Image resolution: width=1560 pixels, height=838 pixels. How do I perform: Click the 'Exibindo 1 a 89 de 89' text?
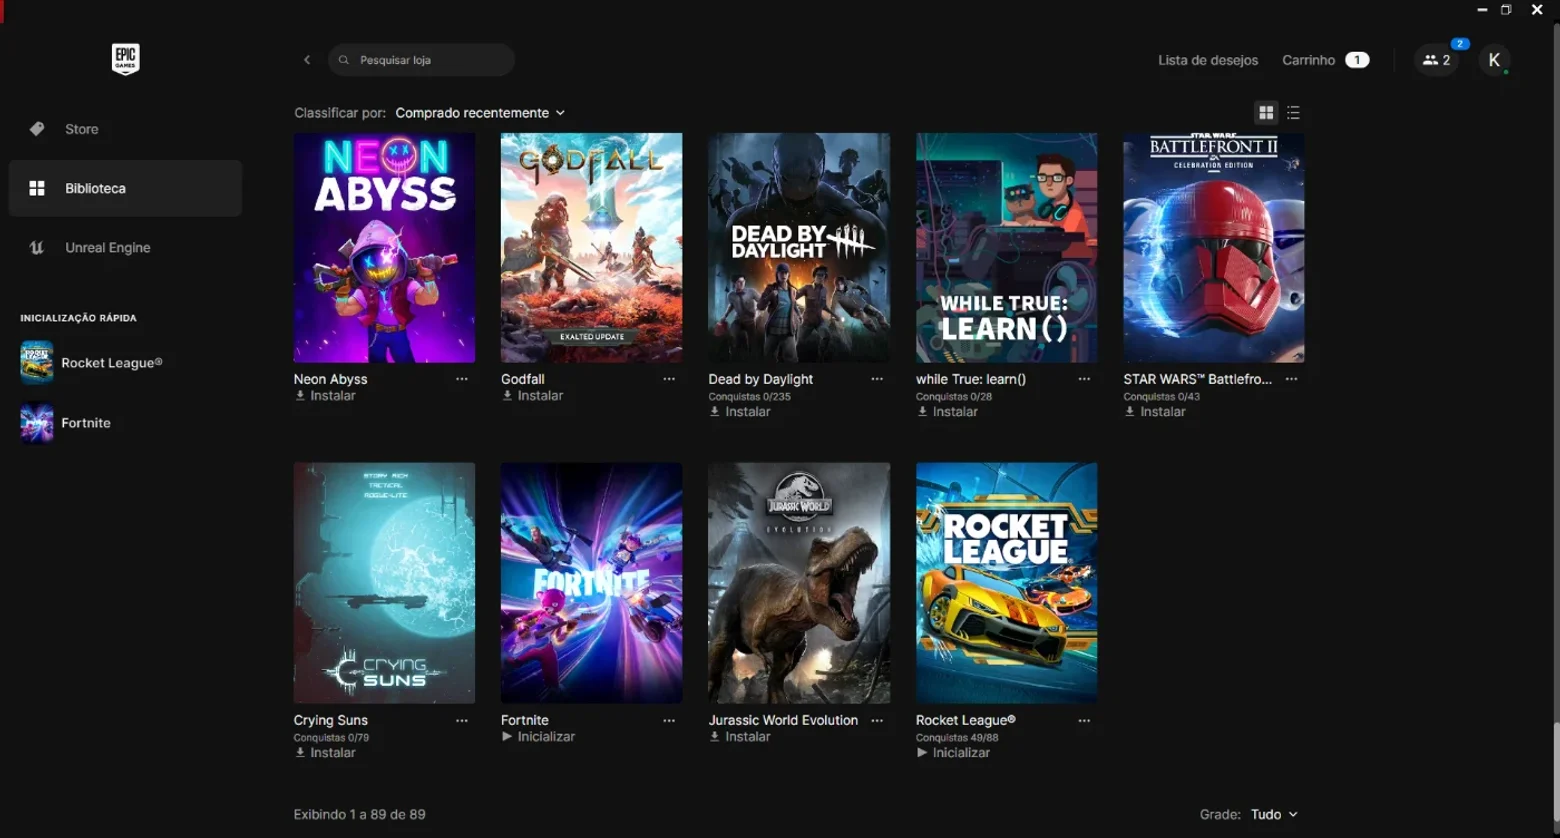pos(360,814)
